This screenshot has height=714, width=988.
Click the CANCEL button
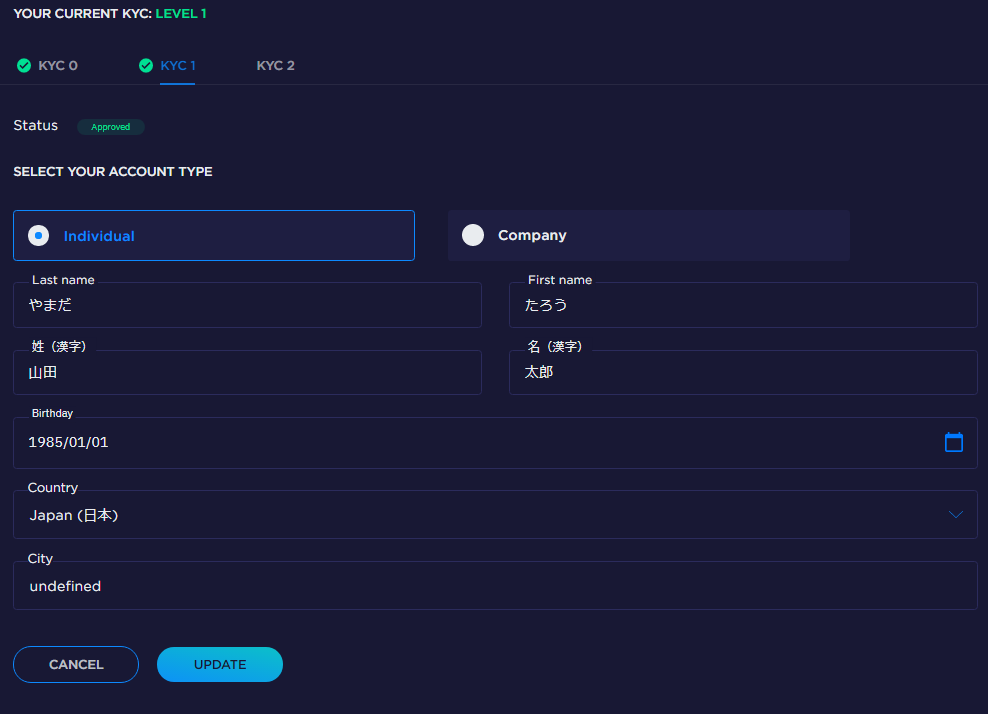click(x=76, y=664)
